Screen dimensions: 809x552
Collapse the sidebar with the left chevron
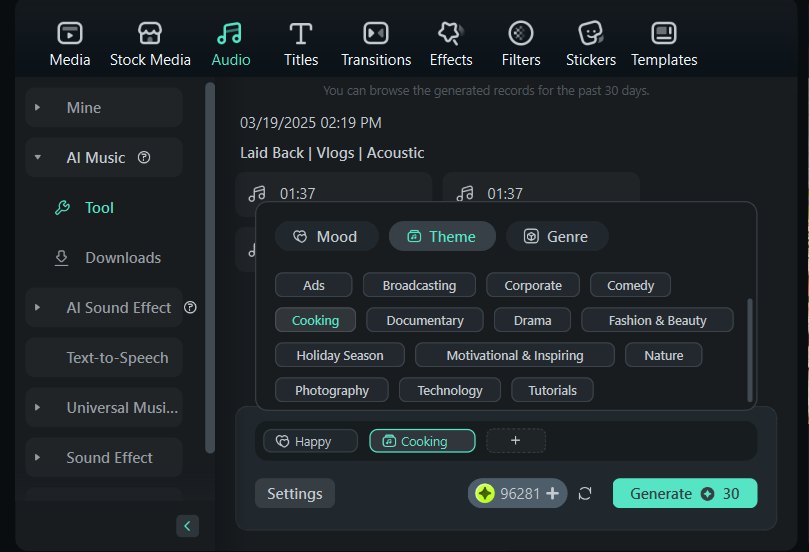click(x=187, y=526)
